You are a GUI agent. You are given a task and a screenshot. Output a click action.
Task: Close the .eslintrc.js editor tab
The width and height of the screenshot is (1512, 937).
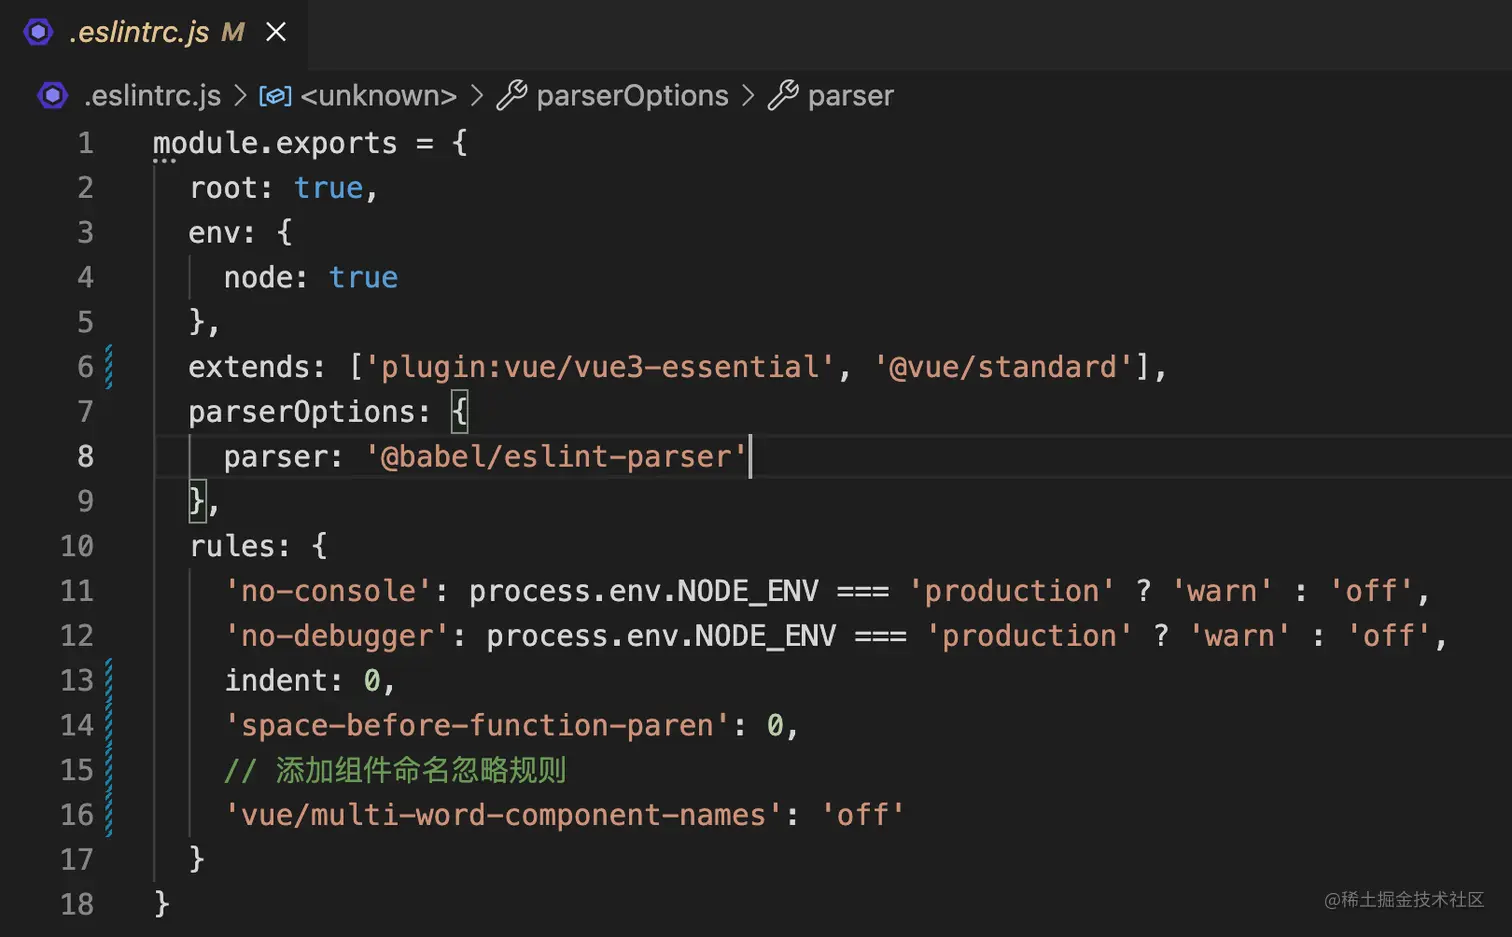pos(276,32)
